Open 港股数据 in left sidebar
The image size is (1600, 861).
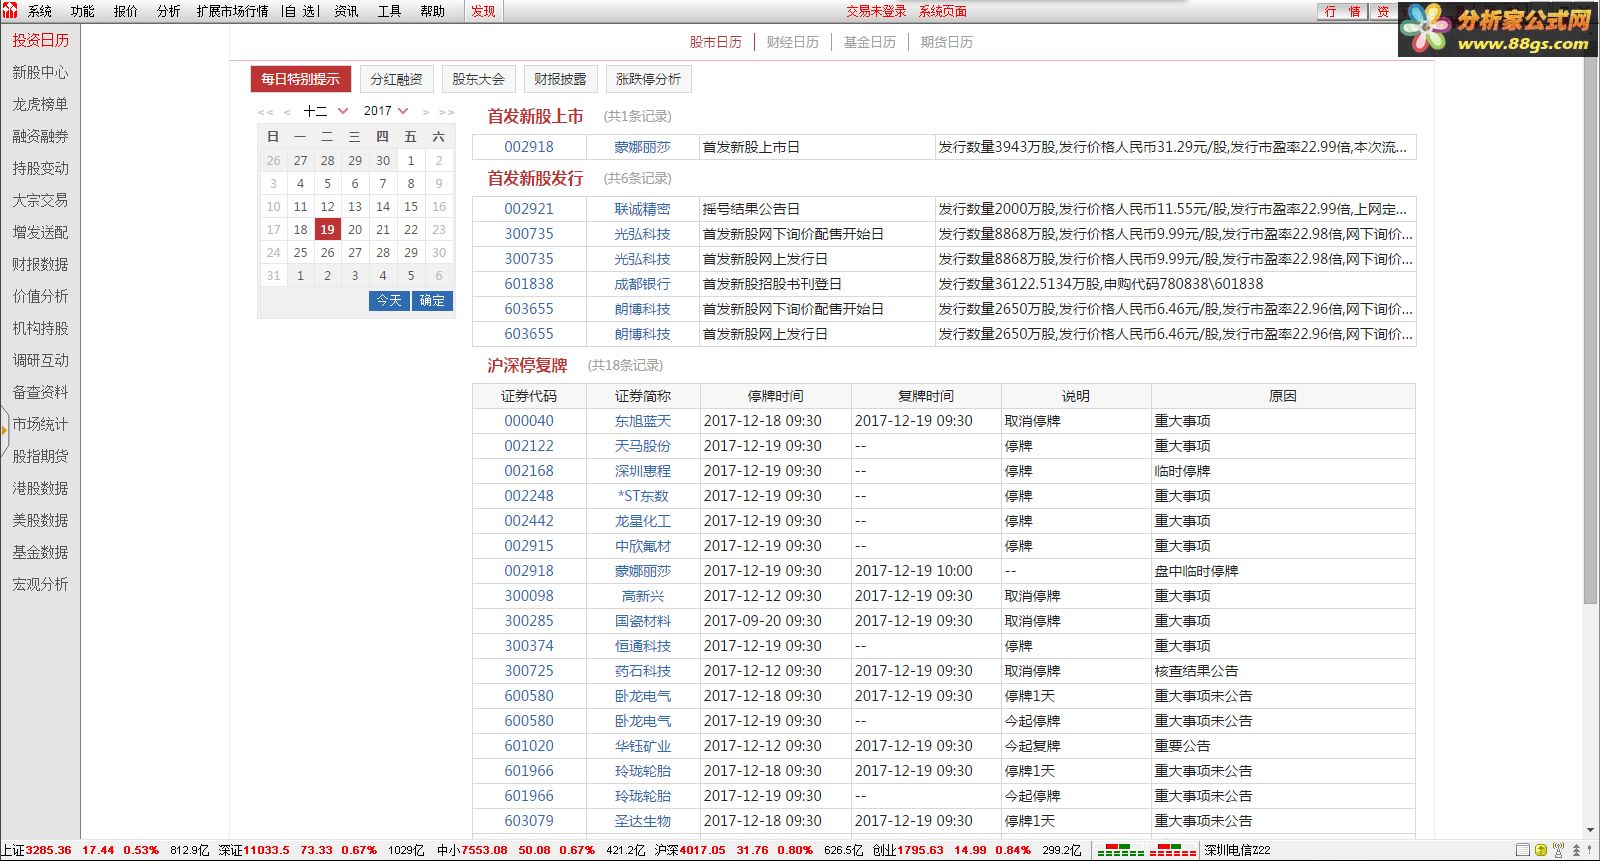40,488
